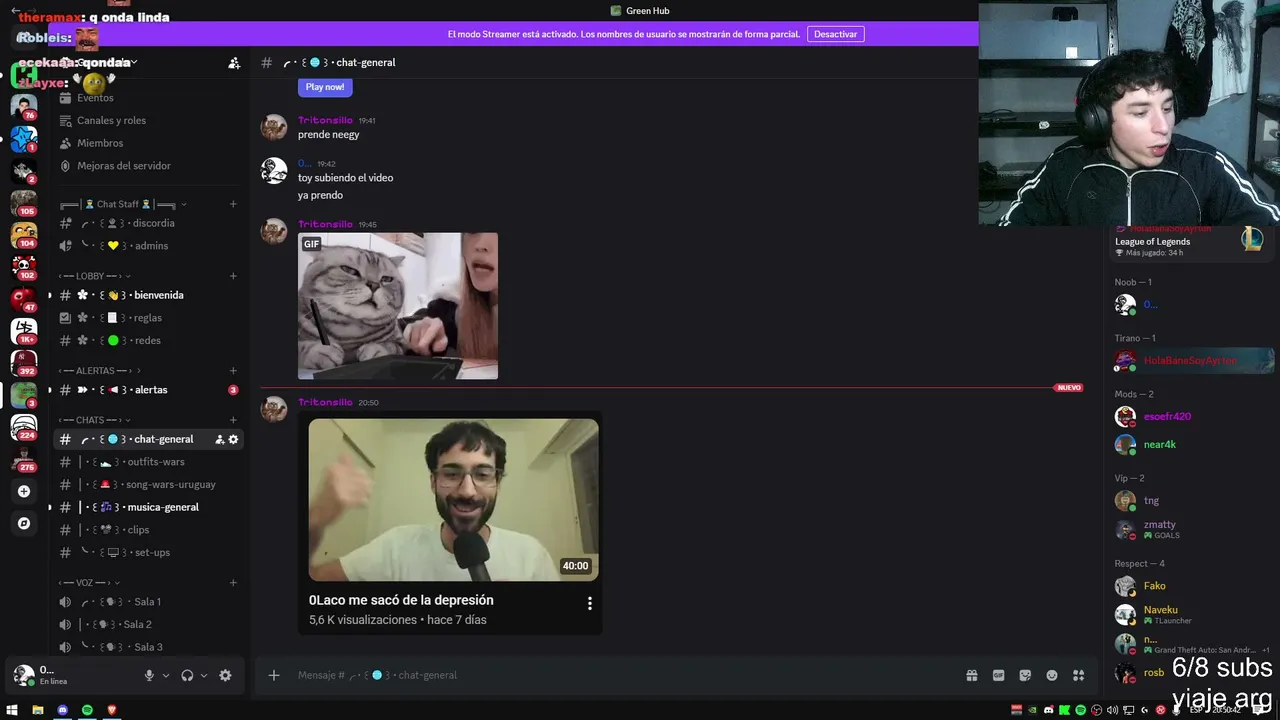This screenshot has height=720, width=1280.
Task: Open the server with 102 badge
Action: [x=24, y=266]
